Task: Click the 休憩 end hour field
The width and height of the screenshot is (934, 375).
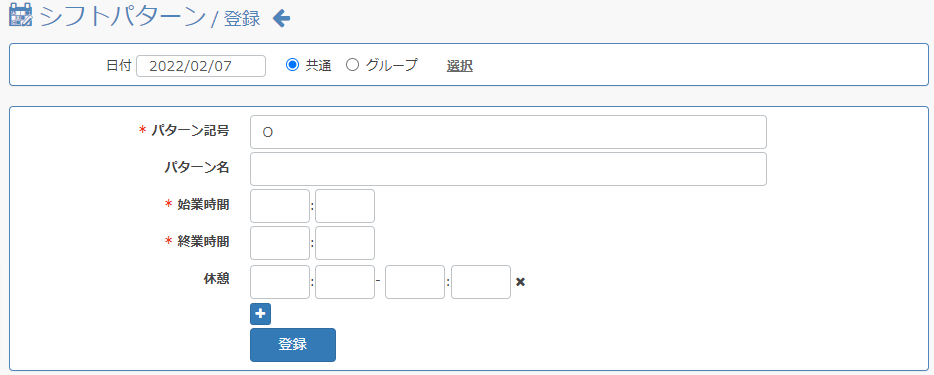Action: click(x=415, y=282)
